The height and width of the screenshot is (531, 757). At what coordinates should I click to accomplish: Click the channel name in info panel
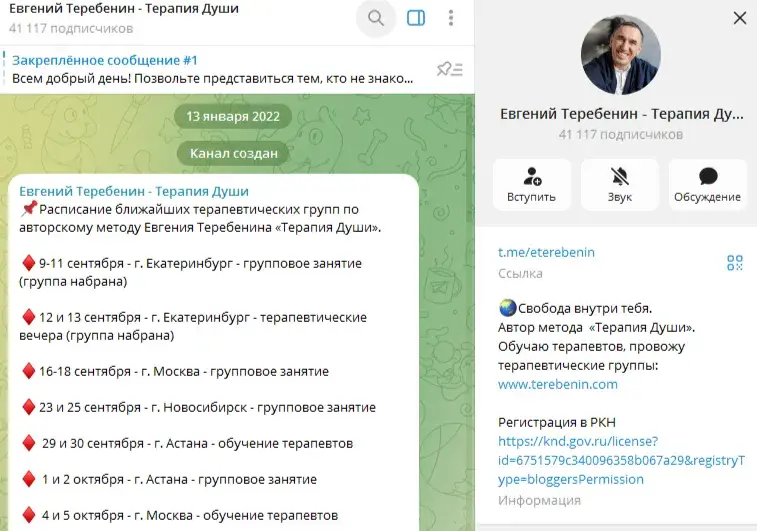pyautogui.click(x=621, y=114)
